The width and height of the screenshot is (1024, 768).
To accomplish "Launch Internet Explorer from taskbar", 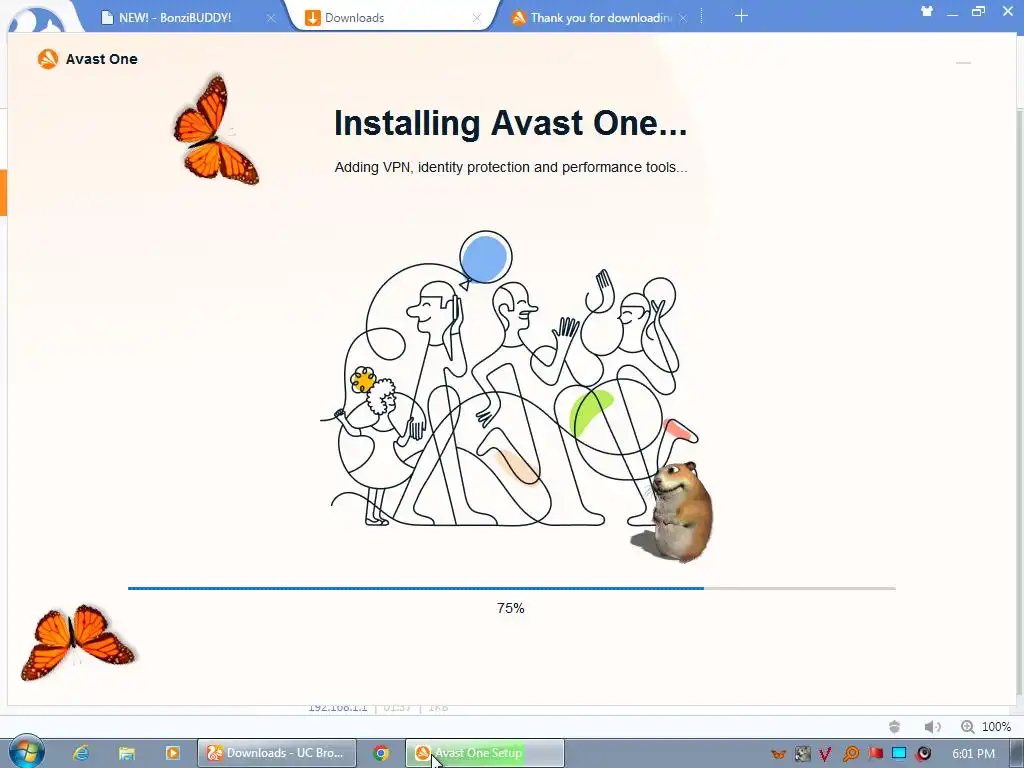I will pos(81,753).
